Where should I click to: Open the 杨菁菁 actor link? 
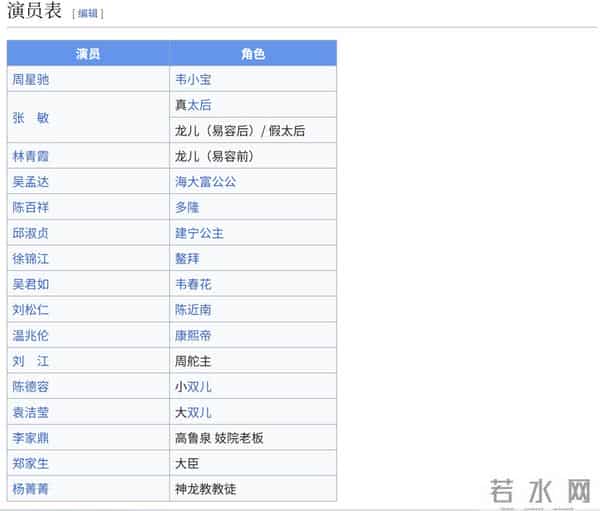point(30,489)
